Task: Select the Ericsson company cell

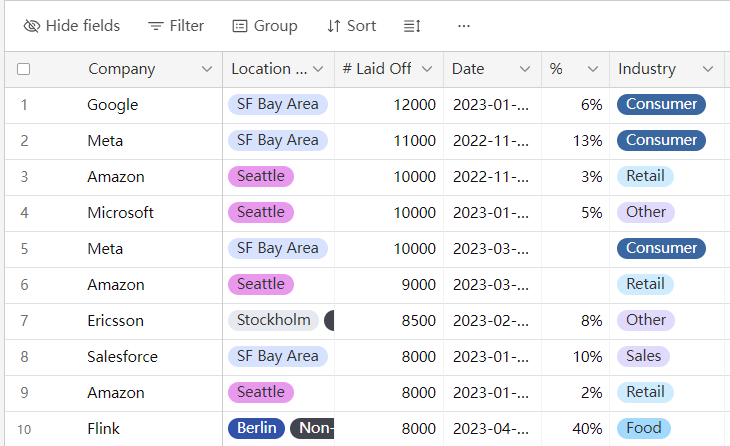Action: (x=114, y=321)
